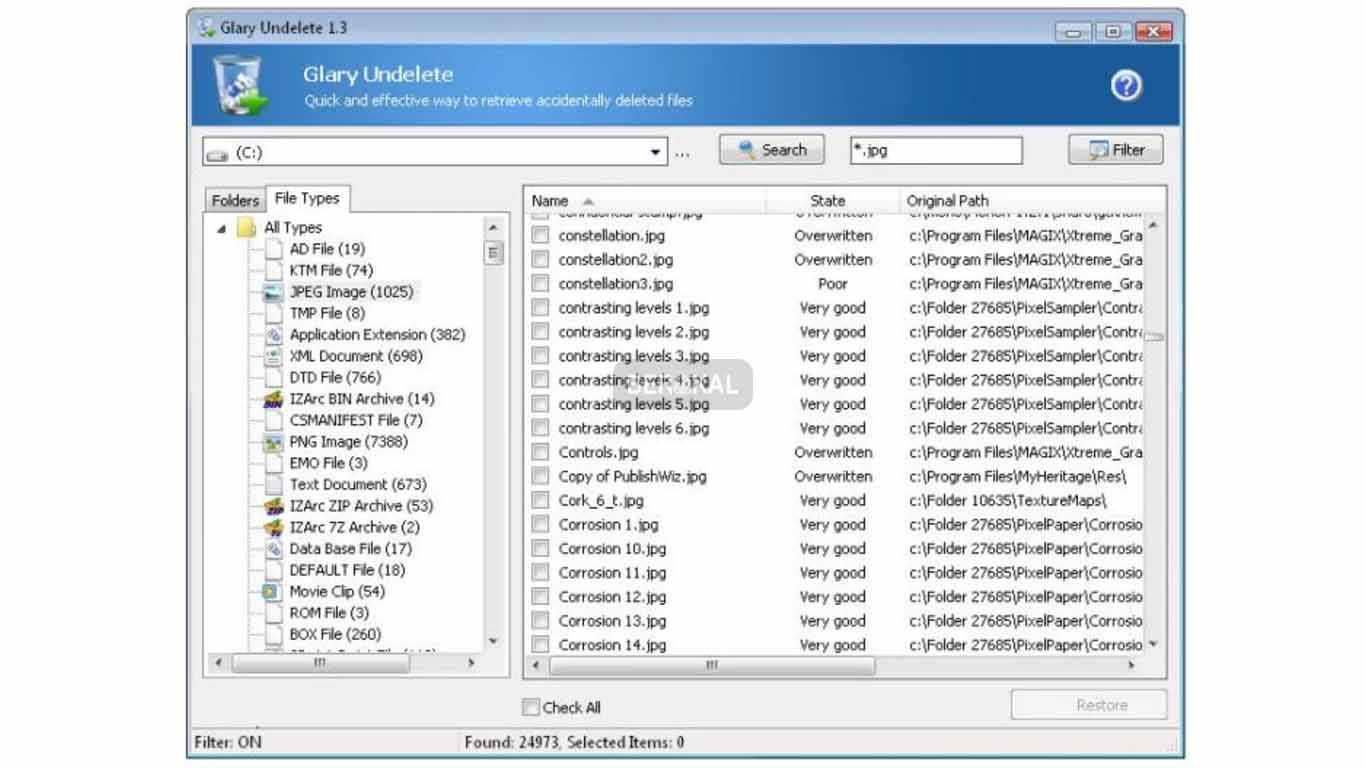Click the Glary Undelete title bar icon
Image resolution: width=1366 pixels, height=768 pixels.
point(207,28)
